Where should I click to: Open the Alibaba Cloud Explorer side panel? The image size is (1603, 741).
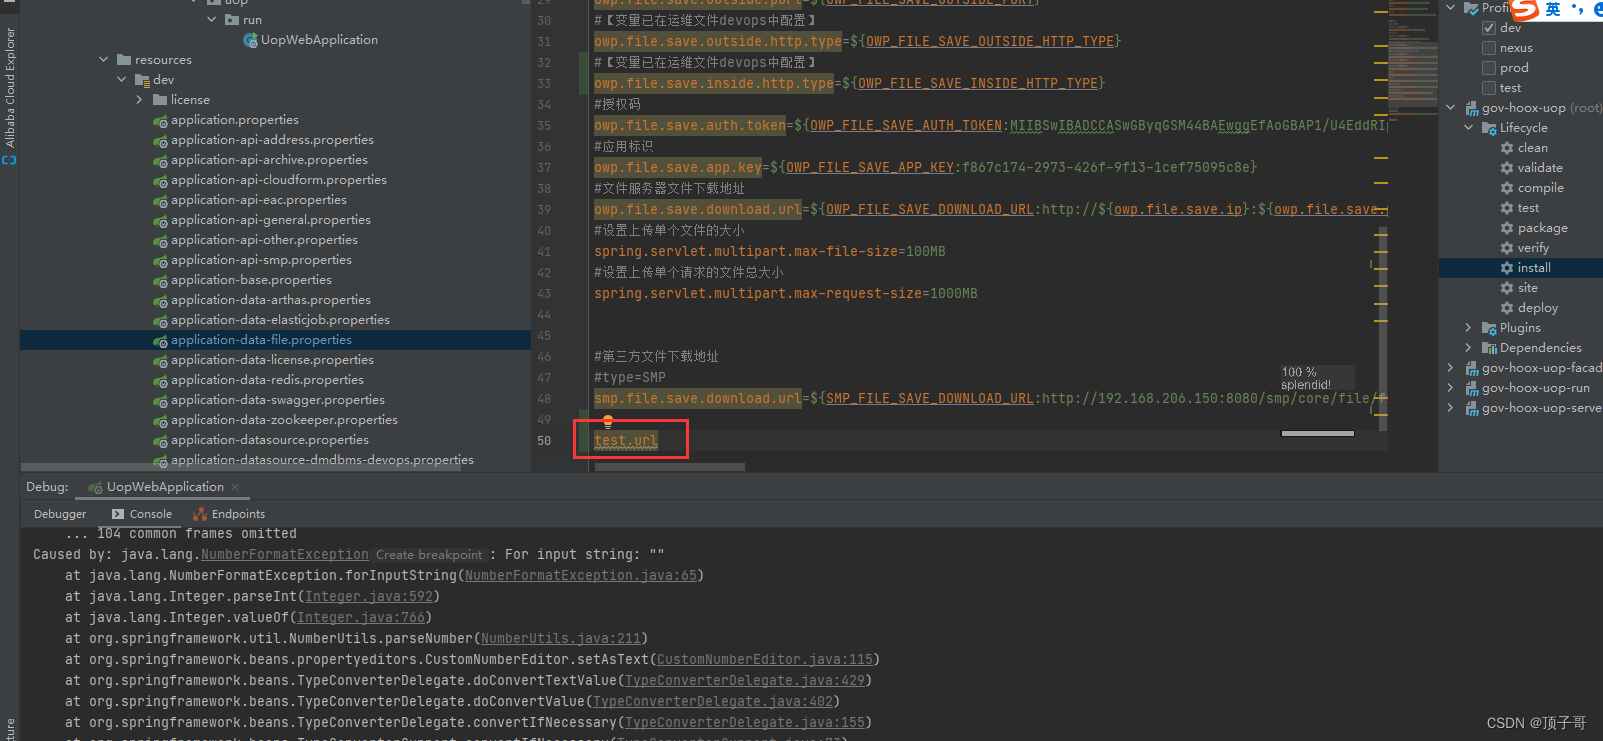(10, 95)
